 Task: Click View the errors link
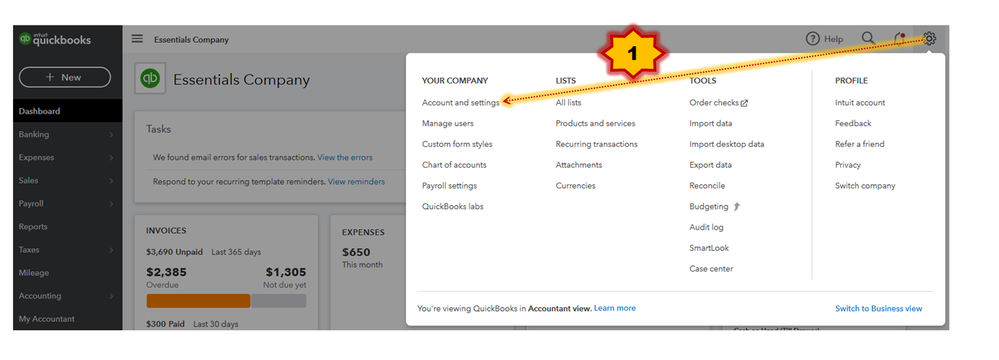click(x=345, y=157)
